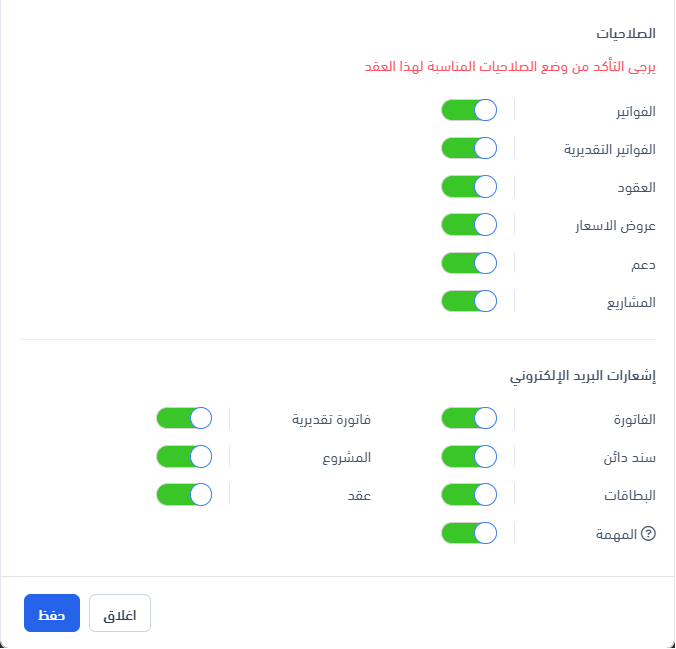Image resolution: width=676 pixels, height=649 pixels.
Task: Switch off المشروع email notification
Action: pyautogui.click(x=185, y=456)
